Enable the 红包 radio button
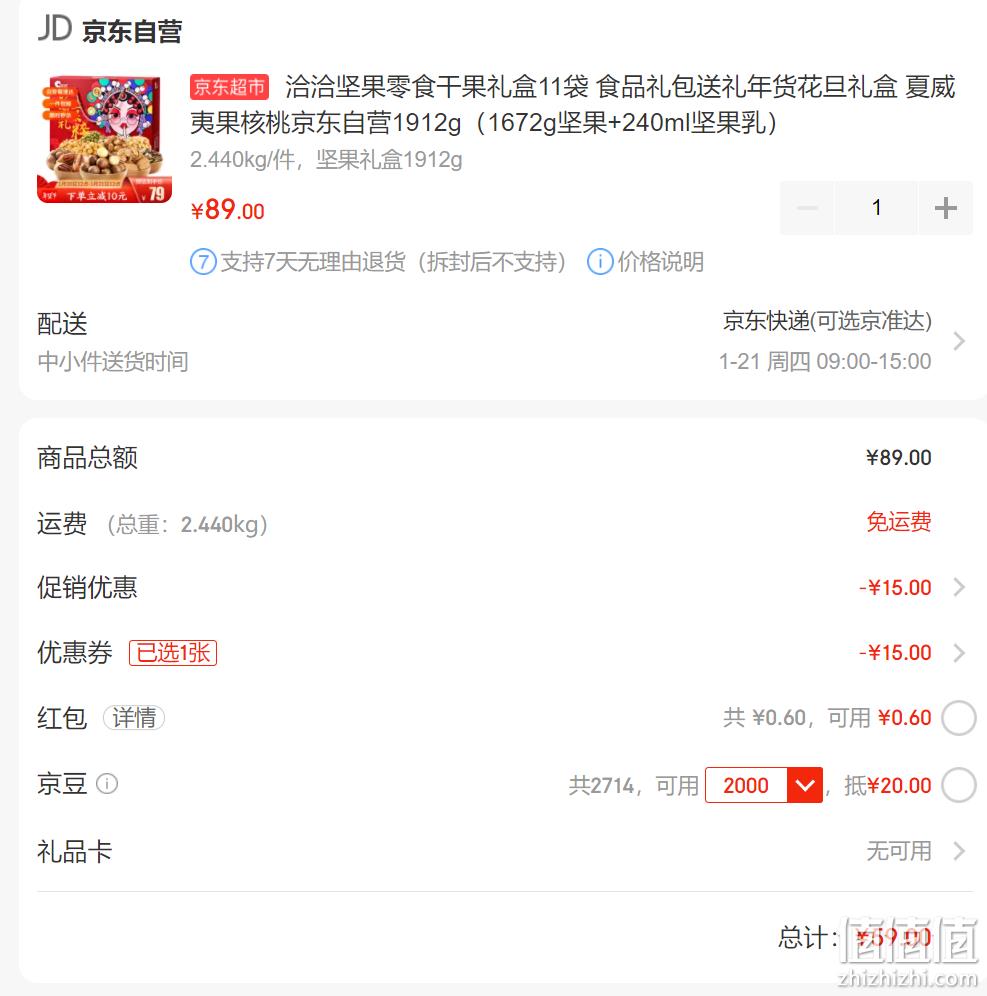This screenshot has height=996, width=987. (x=958, y=718)
